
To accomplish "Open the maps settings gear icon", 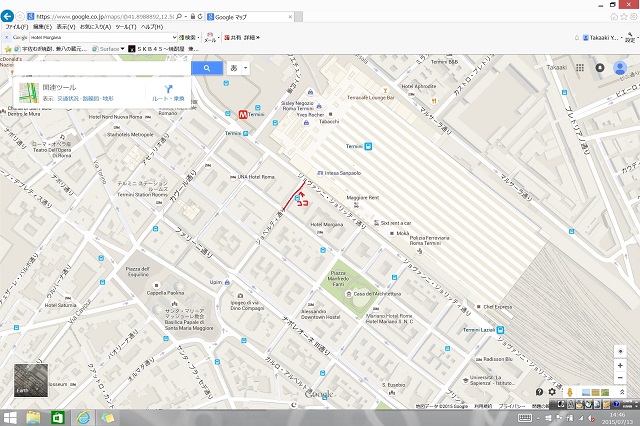I will [552, 392].
